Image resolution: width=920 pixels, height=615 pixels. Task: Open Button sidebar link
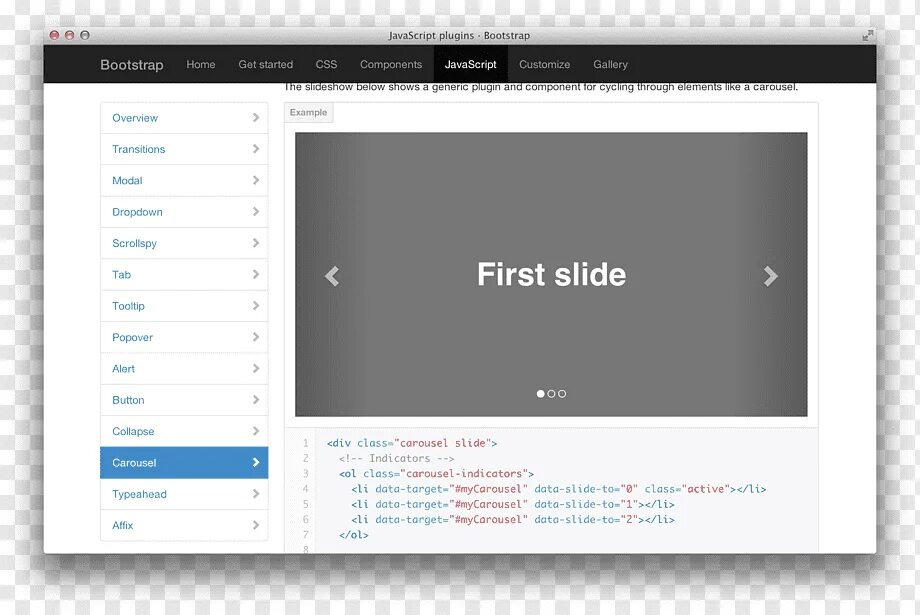pyautogui.click(x=184, y=400)
